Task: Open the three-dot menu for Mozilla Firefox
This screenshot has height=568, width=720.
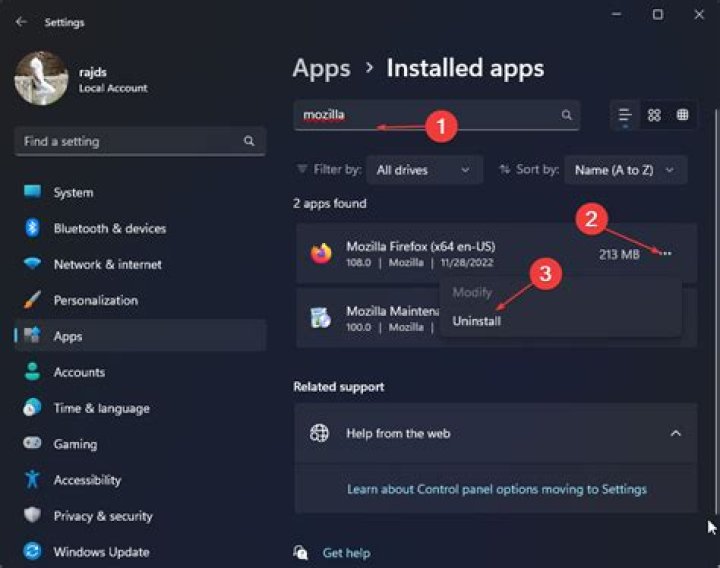Action: [667, 253]
